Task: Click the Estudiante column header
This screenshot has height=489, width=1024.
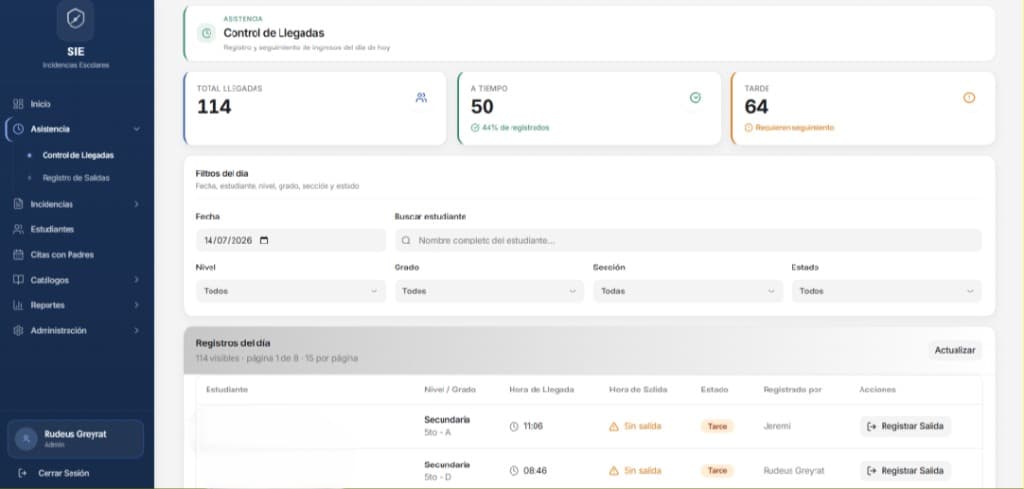Action: (x=227, y=389)
